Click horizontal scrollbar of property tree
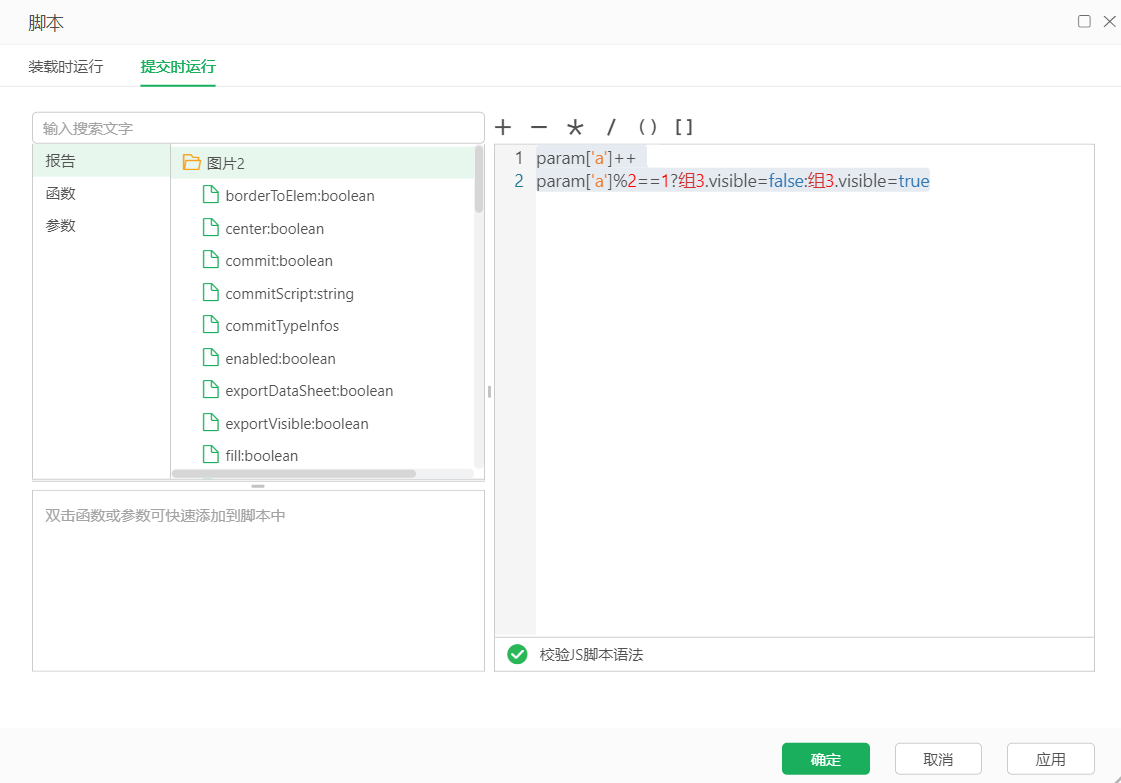Image resolution: width=1121 pixels, height=783 pixels. tap(294, 473)
